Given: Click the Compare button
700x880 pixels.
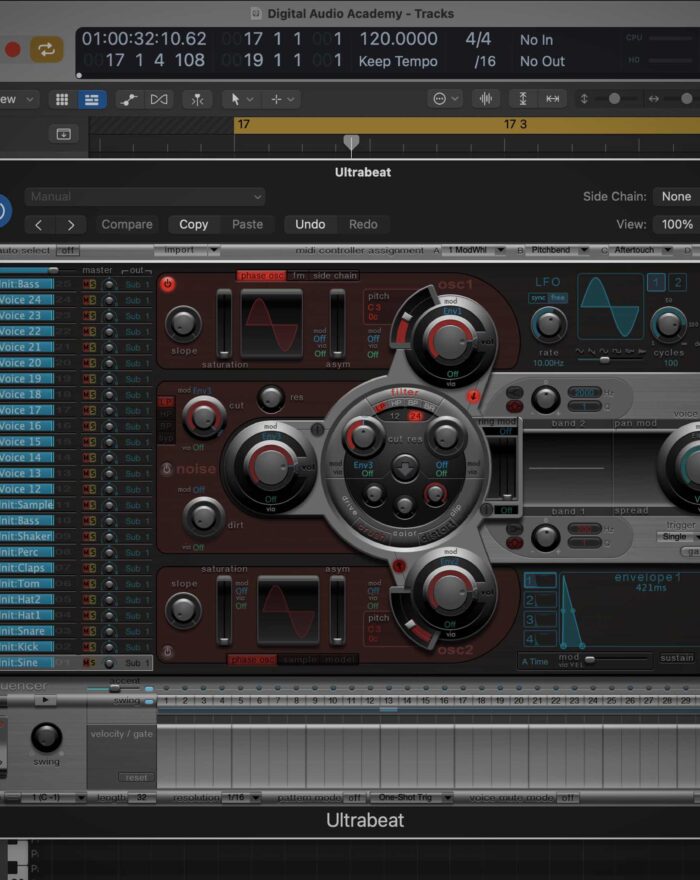Looking at the screenshot, I should click(x=127, y=224).
